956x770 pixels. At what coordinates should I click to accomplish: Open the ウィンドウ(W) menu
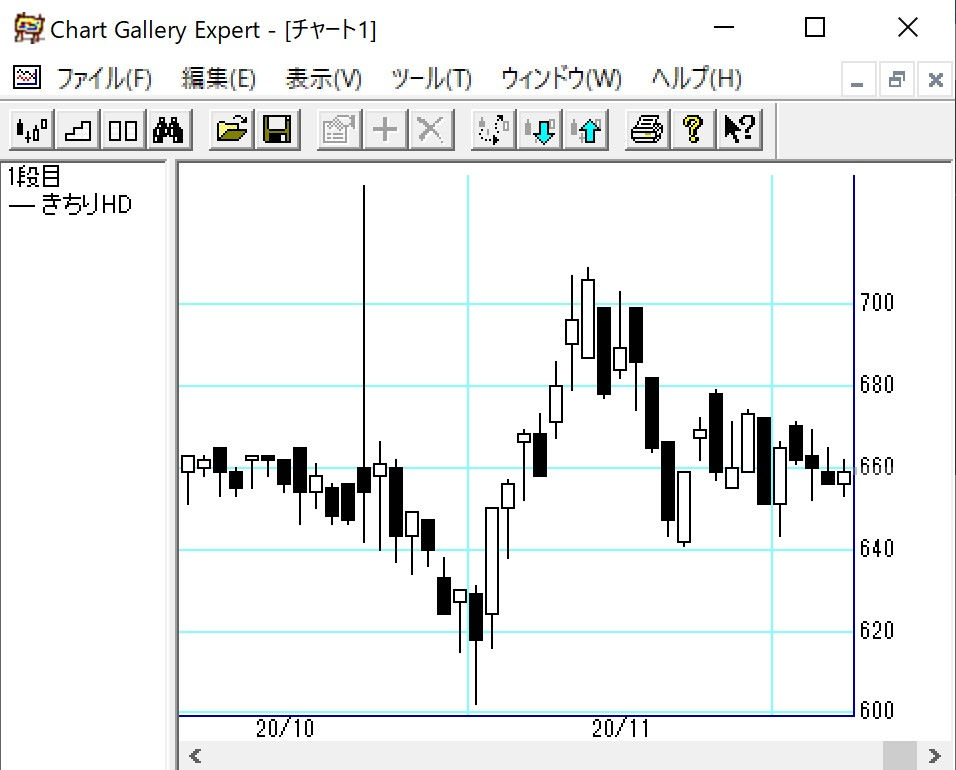[x=561, y=79]
